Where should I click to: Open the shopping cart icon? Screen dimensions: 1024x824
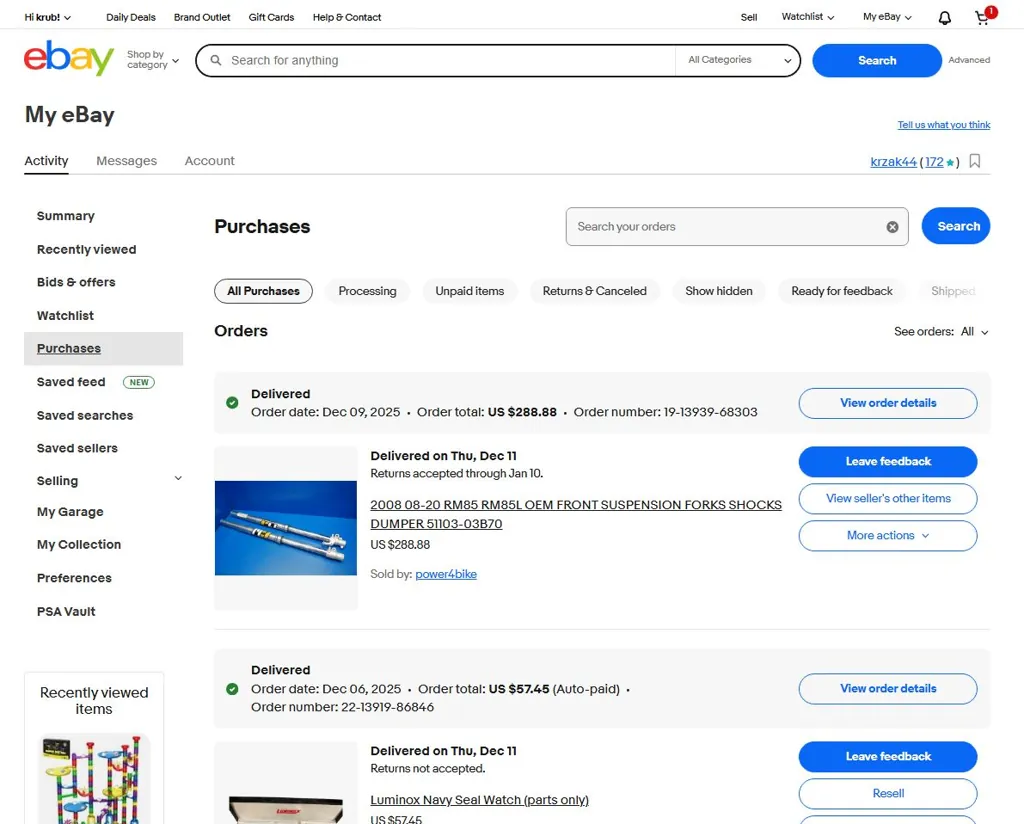[x=983, y=18]
